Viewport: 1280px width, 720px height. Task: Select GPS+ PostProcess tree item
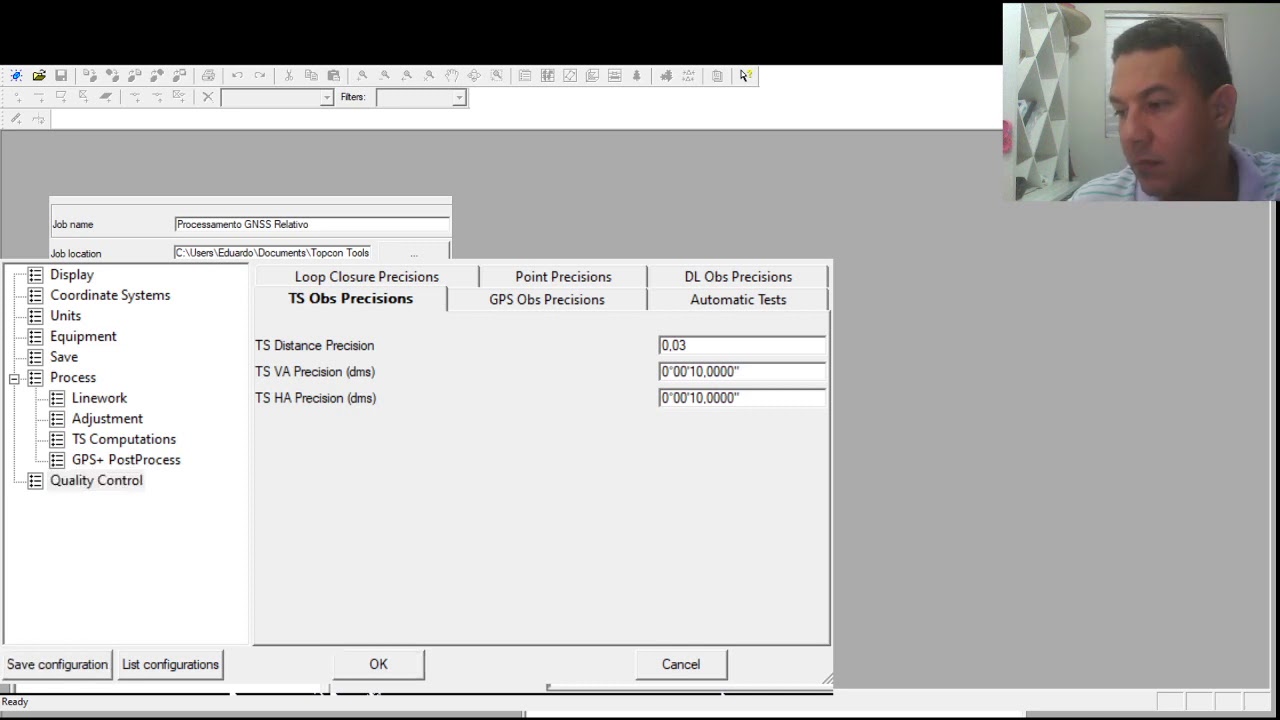pyautogui.click(x=126, y=460)
